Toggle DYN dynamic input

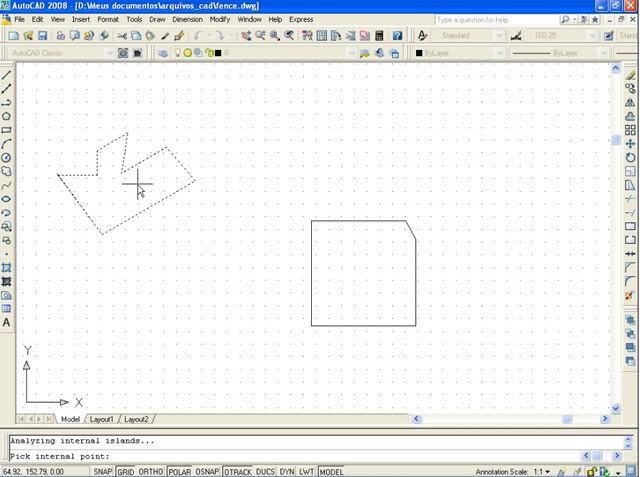coord(287,472)
